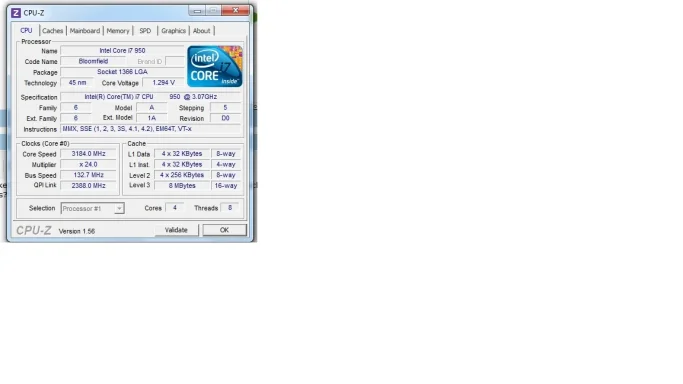
Task: Click the Core Voltage value '1.294 V'
Action: (x=163, y=83)
